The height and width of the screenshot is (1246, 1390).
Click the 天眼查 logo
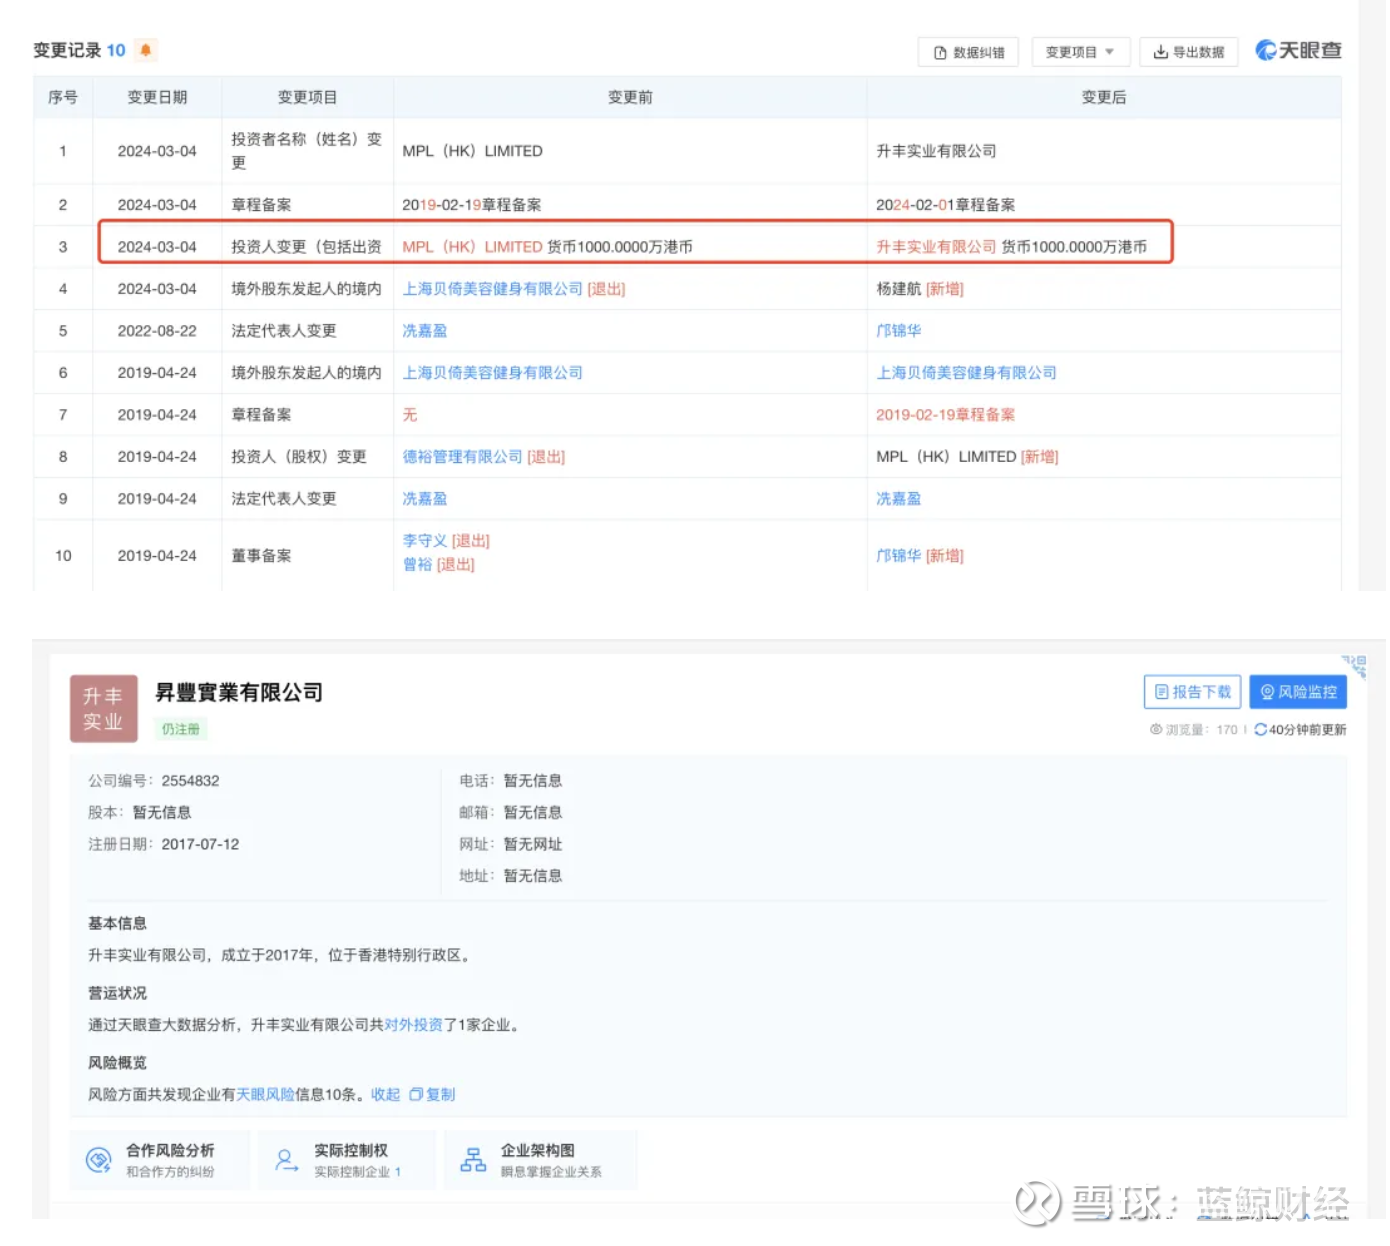pos(1298,50)
